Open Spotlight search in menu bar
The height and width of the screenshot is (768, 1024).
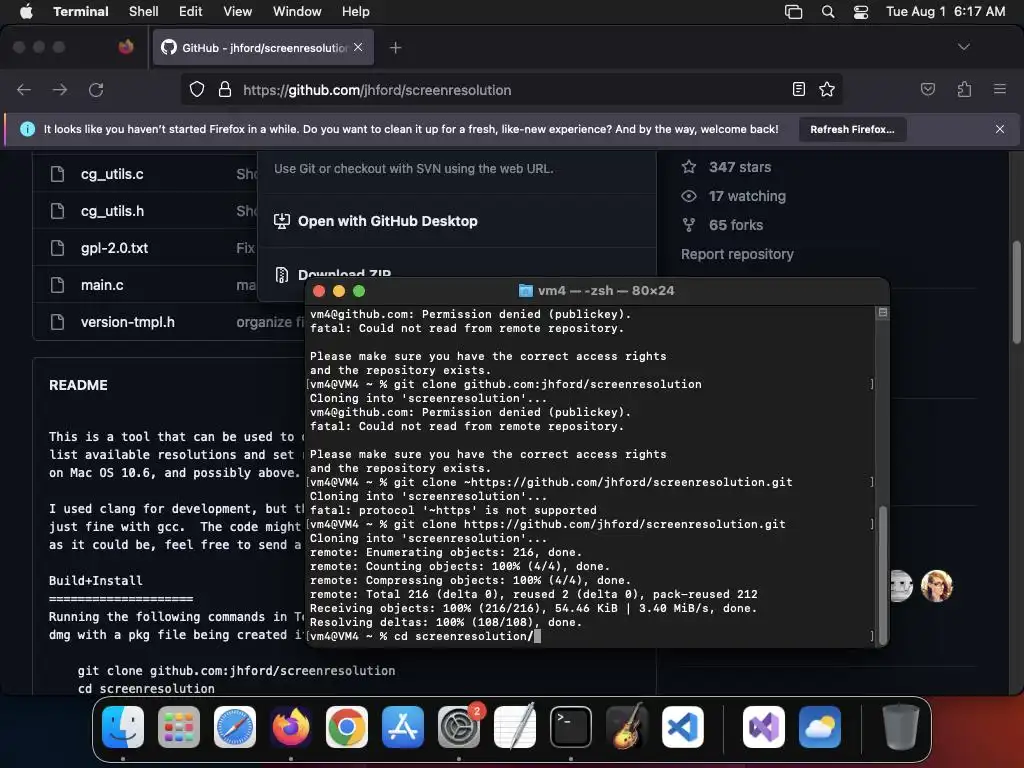[x=828, y=12]
